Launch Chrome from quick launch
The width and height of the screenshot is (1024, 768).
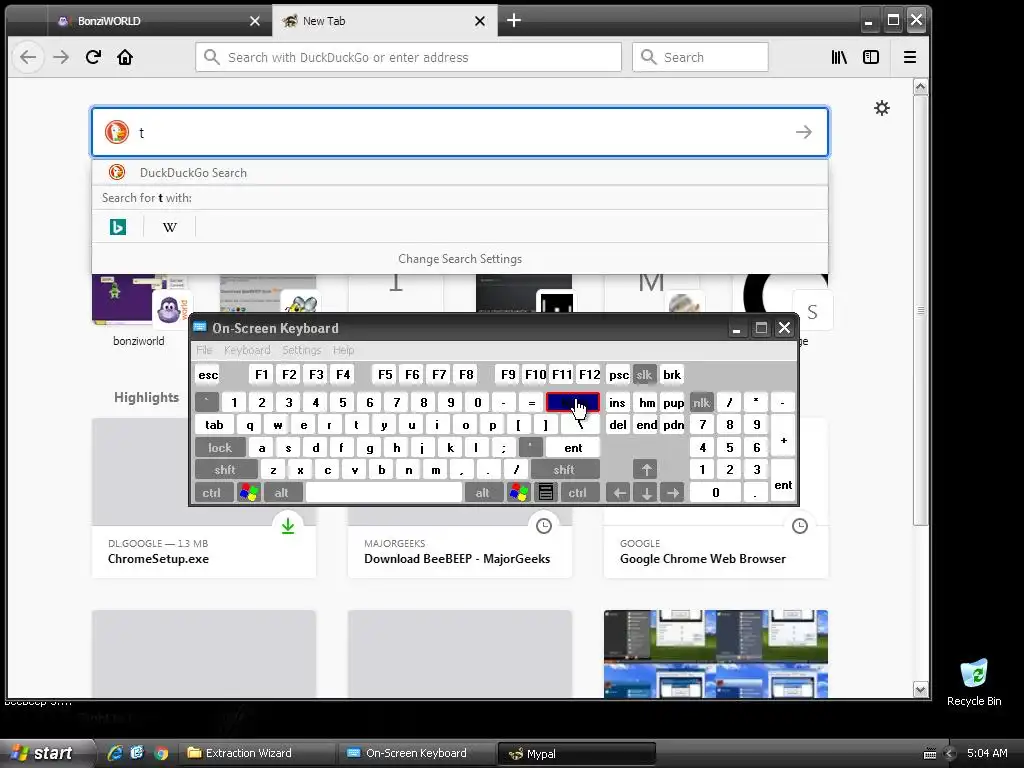(x=161, y=753)
